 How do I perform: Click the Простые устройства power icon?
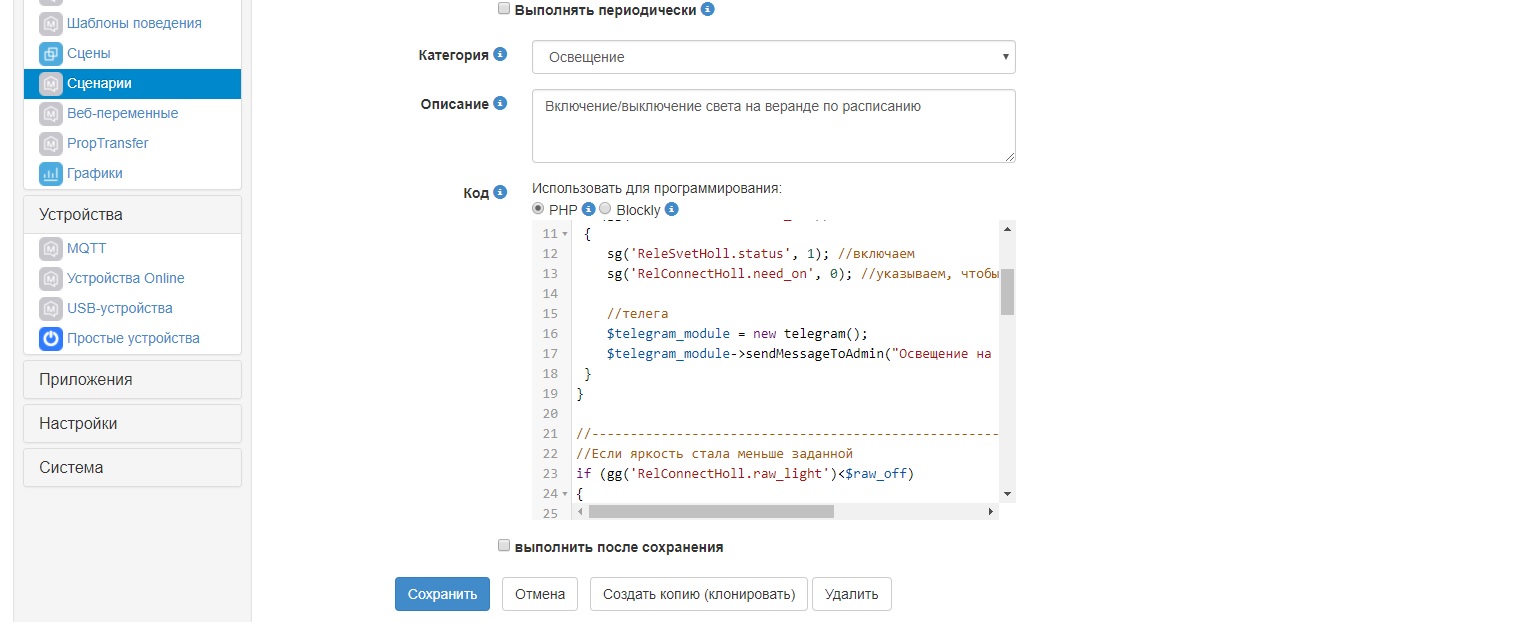pos(51,338)
